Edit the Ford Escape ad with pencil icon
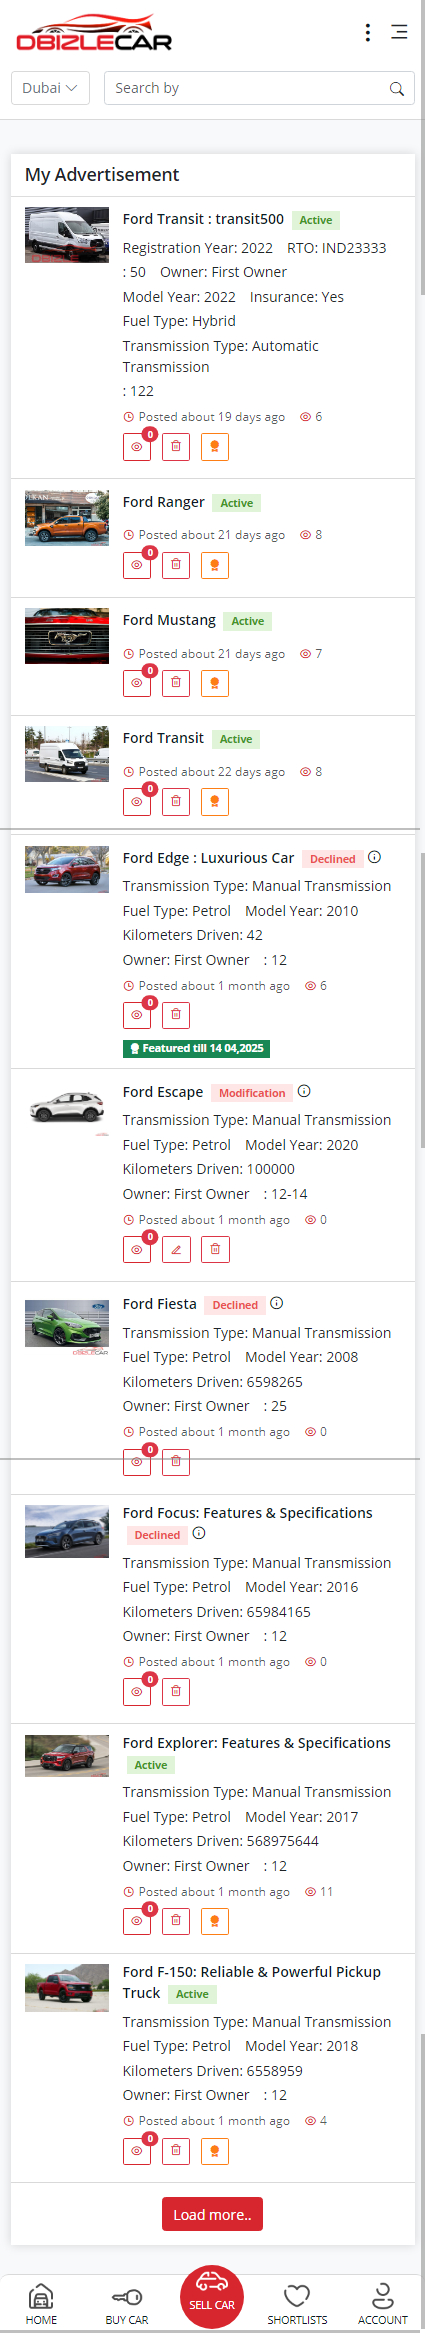The width and height of the screenshot is (425, 2333). tap(176, 1250)
